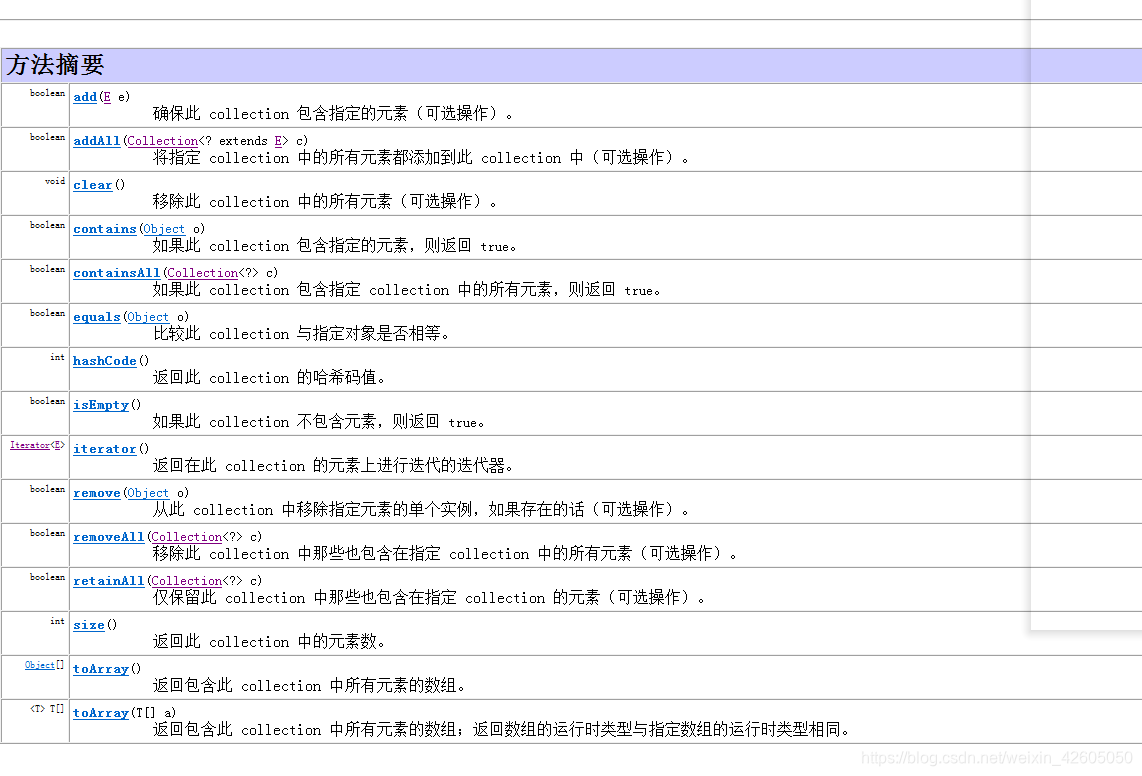Click the void return type in clear row
Image resolution: width=1142 pixels, height=776 pixels.
[55, 181]
